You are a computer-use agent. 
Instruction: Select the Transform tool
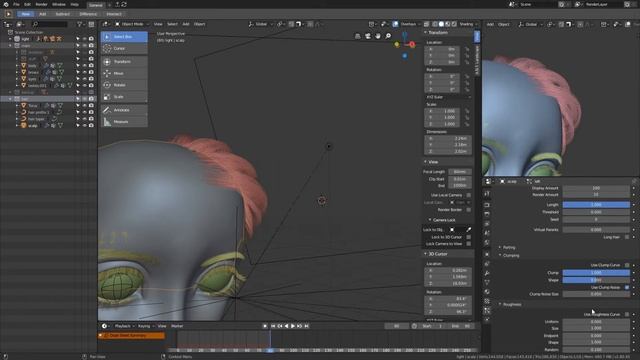[124, 62]
